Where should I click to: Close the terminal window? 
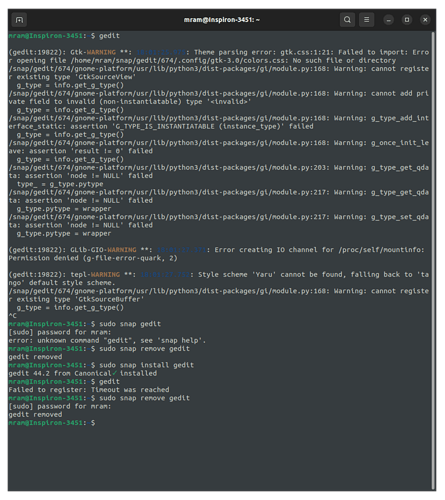[x=425, y=20]
